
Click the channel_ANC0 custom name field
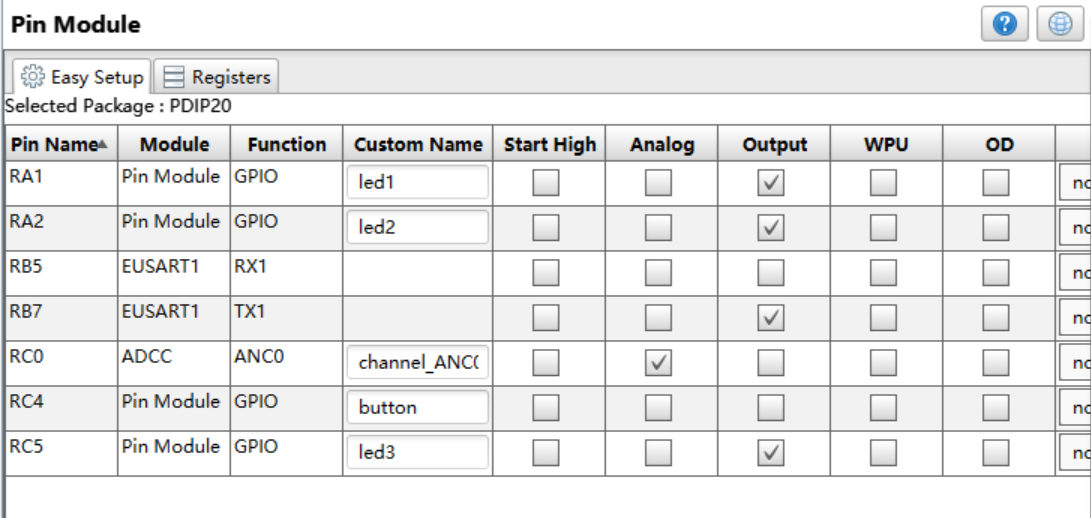(x=417, y=363)
